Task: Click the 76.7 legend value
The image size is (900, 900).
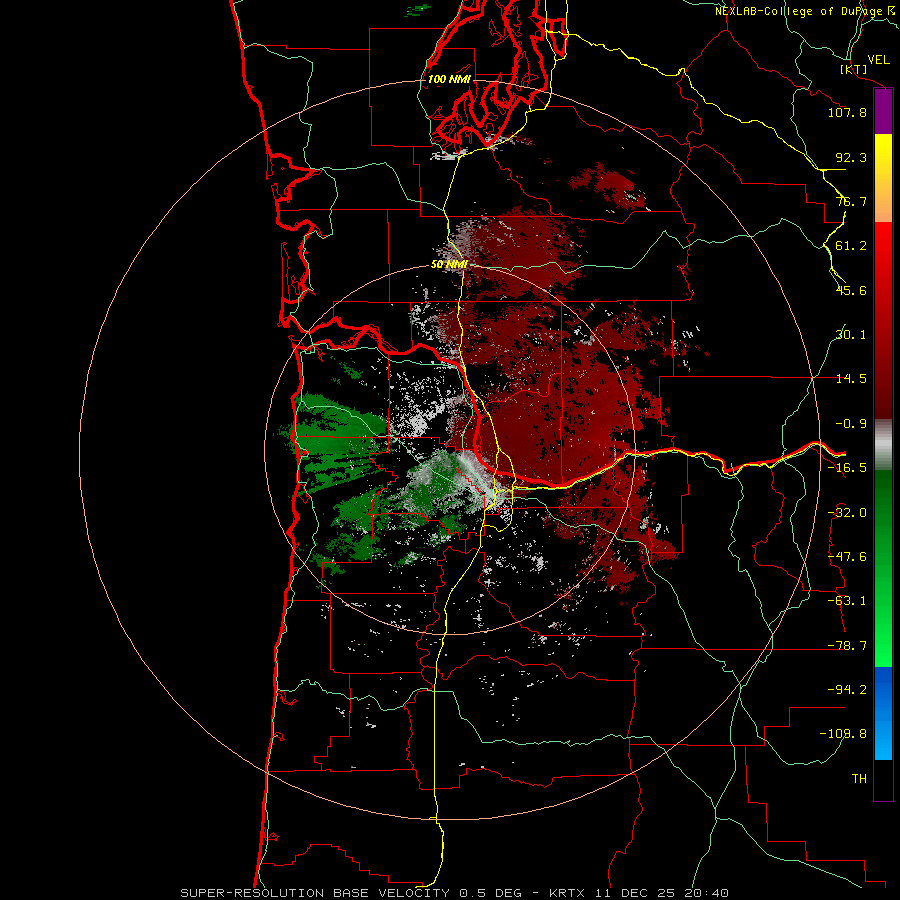Action: pyautogui.click(x=851, y=201)
